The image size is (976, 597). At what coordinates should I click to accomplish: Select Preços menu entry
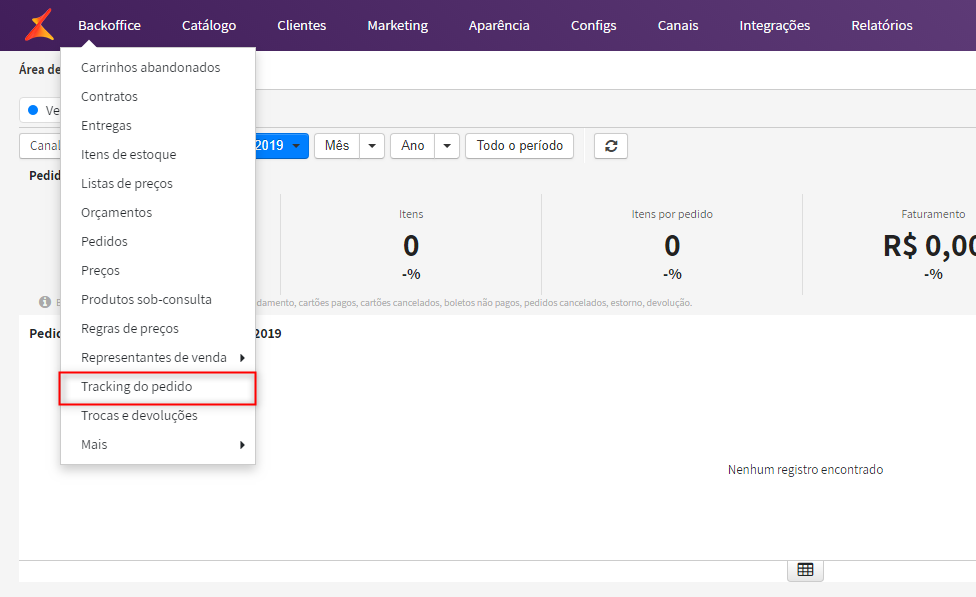point(157,270)
